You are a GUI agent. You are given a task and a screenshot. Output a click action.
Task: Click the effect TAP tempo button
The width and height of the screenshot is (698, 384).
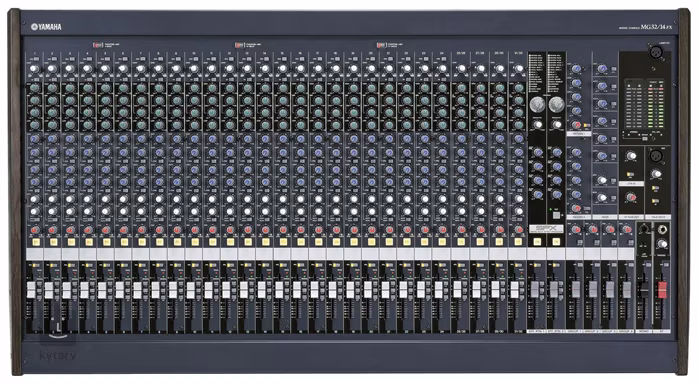[556, 215]
